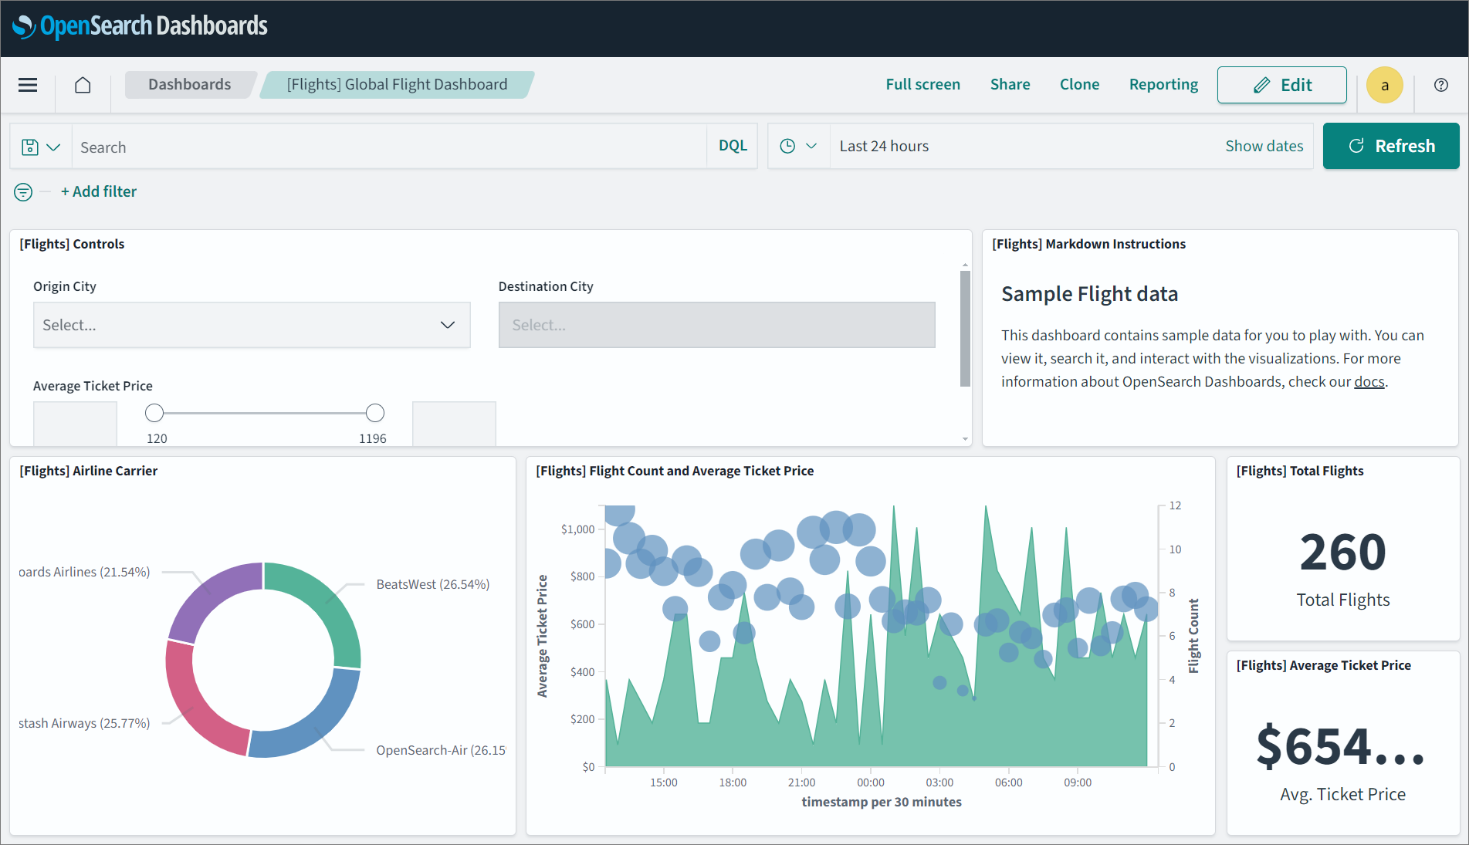Focus the Search query field
1469x845 pixels.
[388, 147]
